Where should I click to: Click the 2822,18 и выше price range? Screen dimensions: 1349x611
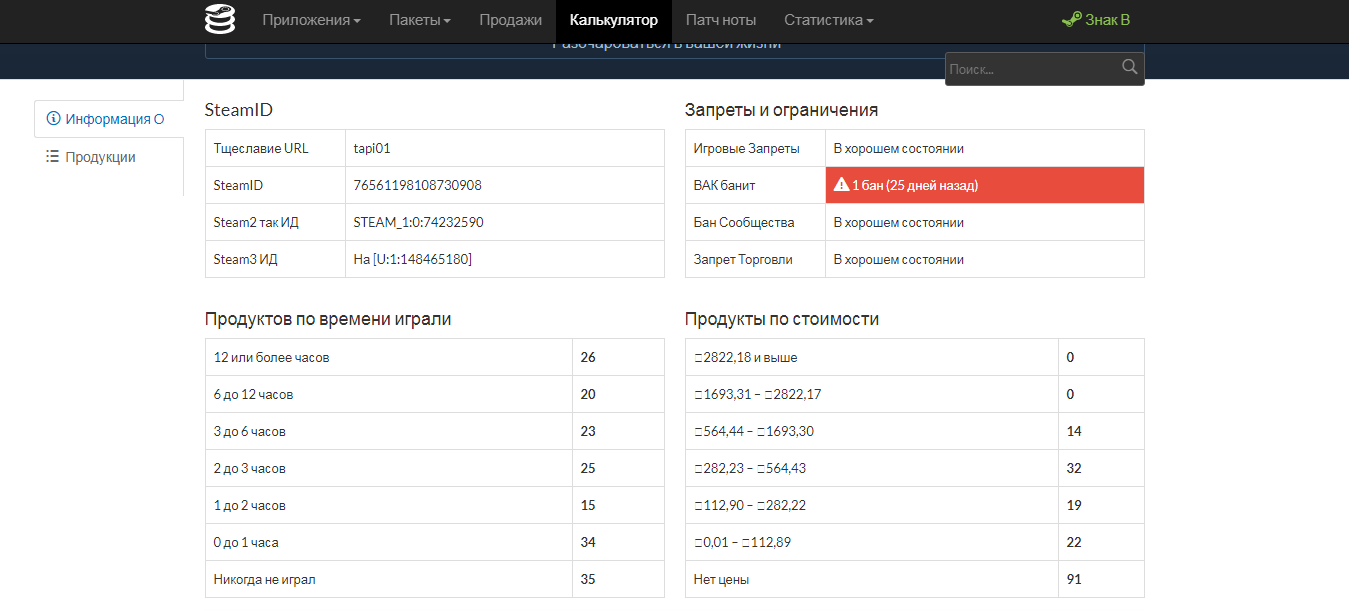[746, 357]
